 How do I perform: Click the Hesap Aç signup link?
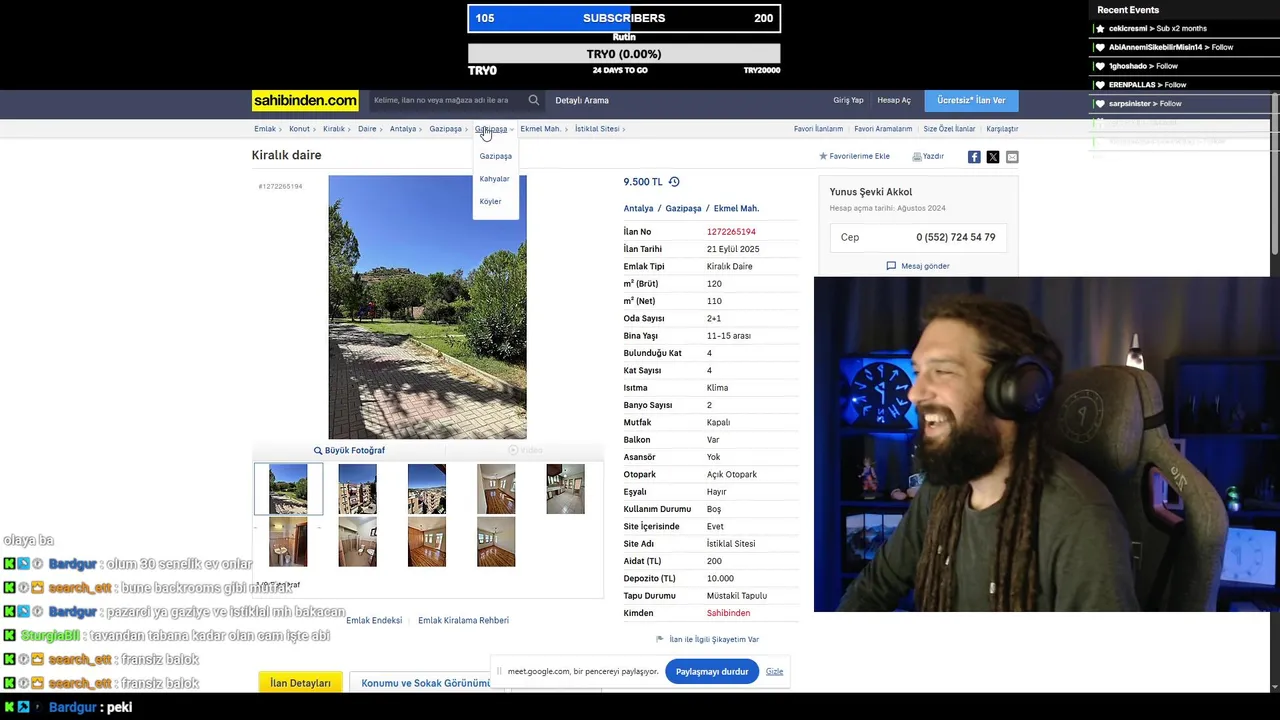[x=894, y=100]
